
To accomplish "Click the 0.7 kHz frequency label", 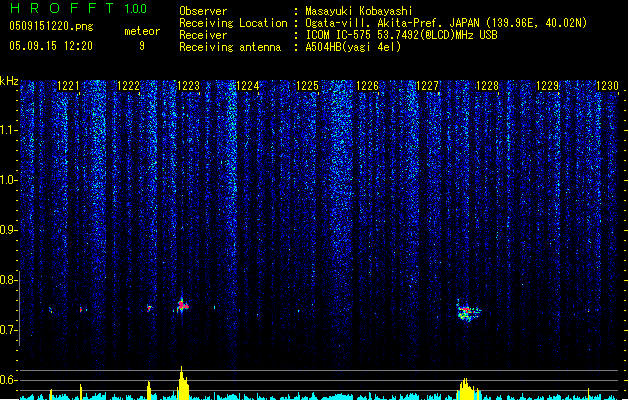I will coord(9,330).
